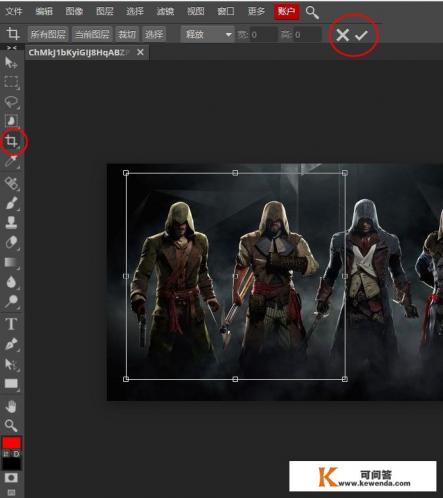Image resolution: width=443 pixels, height=498 pixels.
Task: Open the 文件 menu
Action: point(14,11)
